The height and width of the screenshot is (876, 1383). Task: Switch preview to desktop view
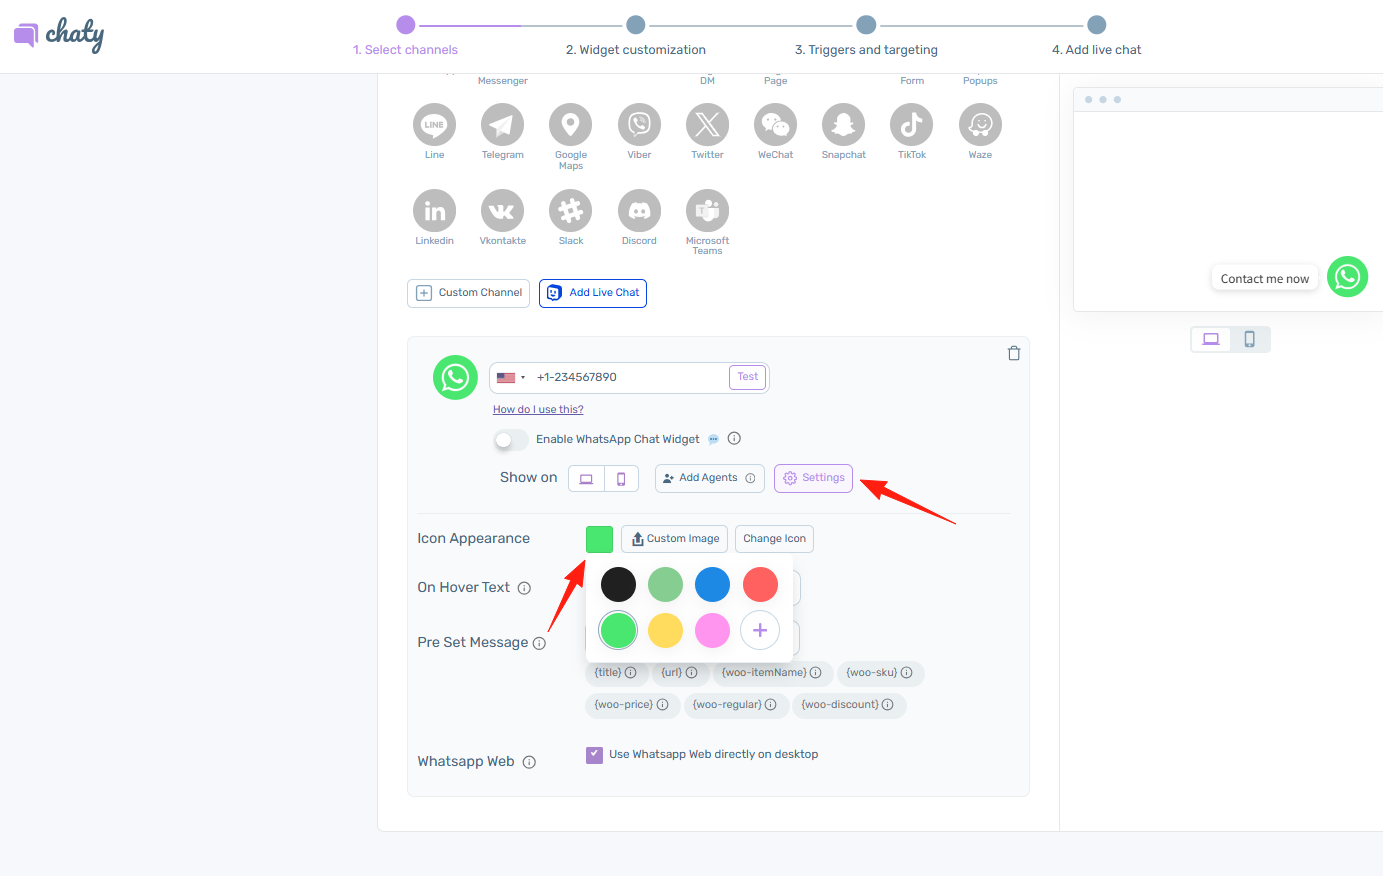click(x=1211, y=339)
